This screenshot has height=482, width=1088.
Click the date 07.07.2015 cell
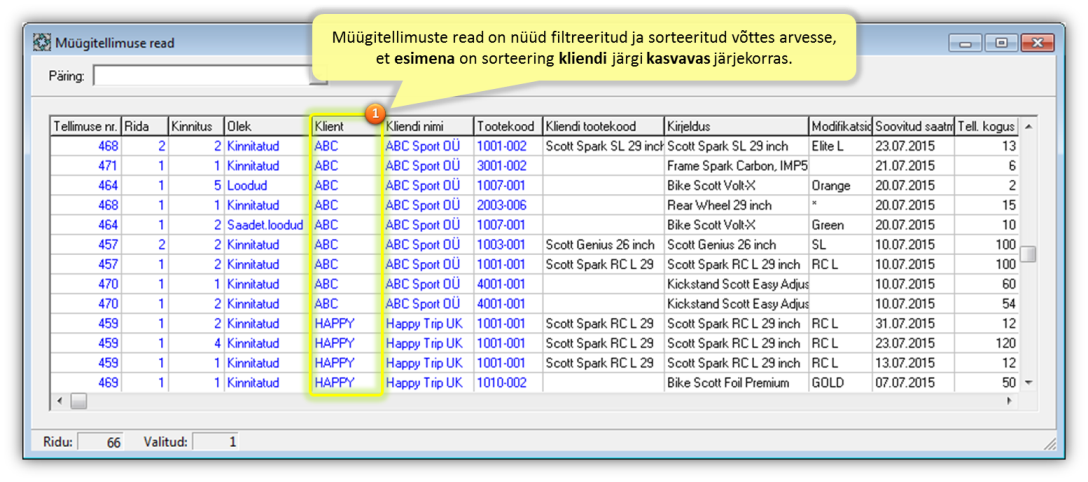pyautogui.click(x=914, y=382)
